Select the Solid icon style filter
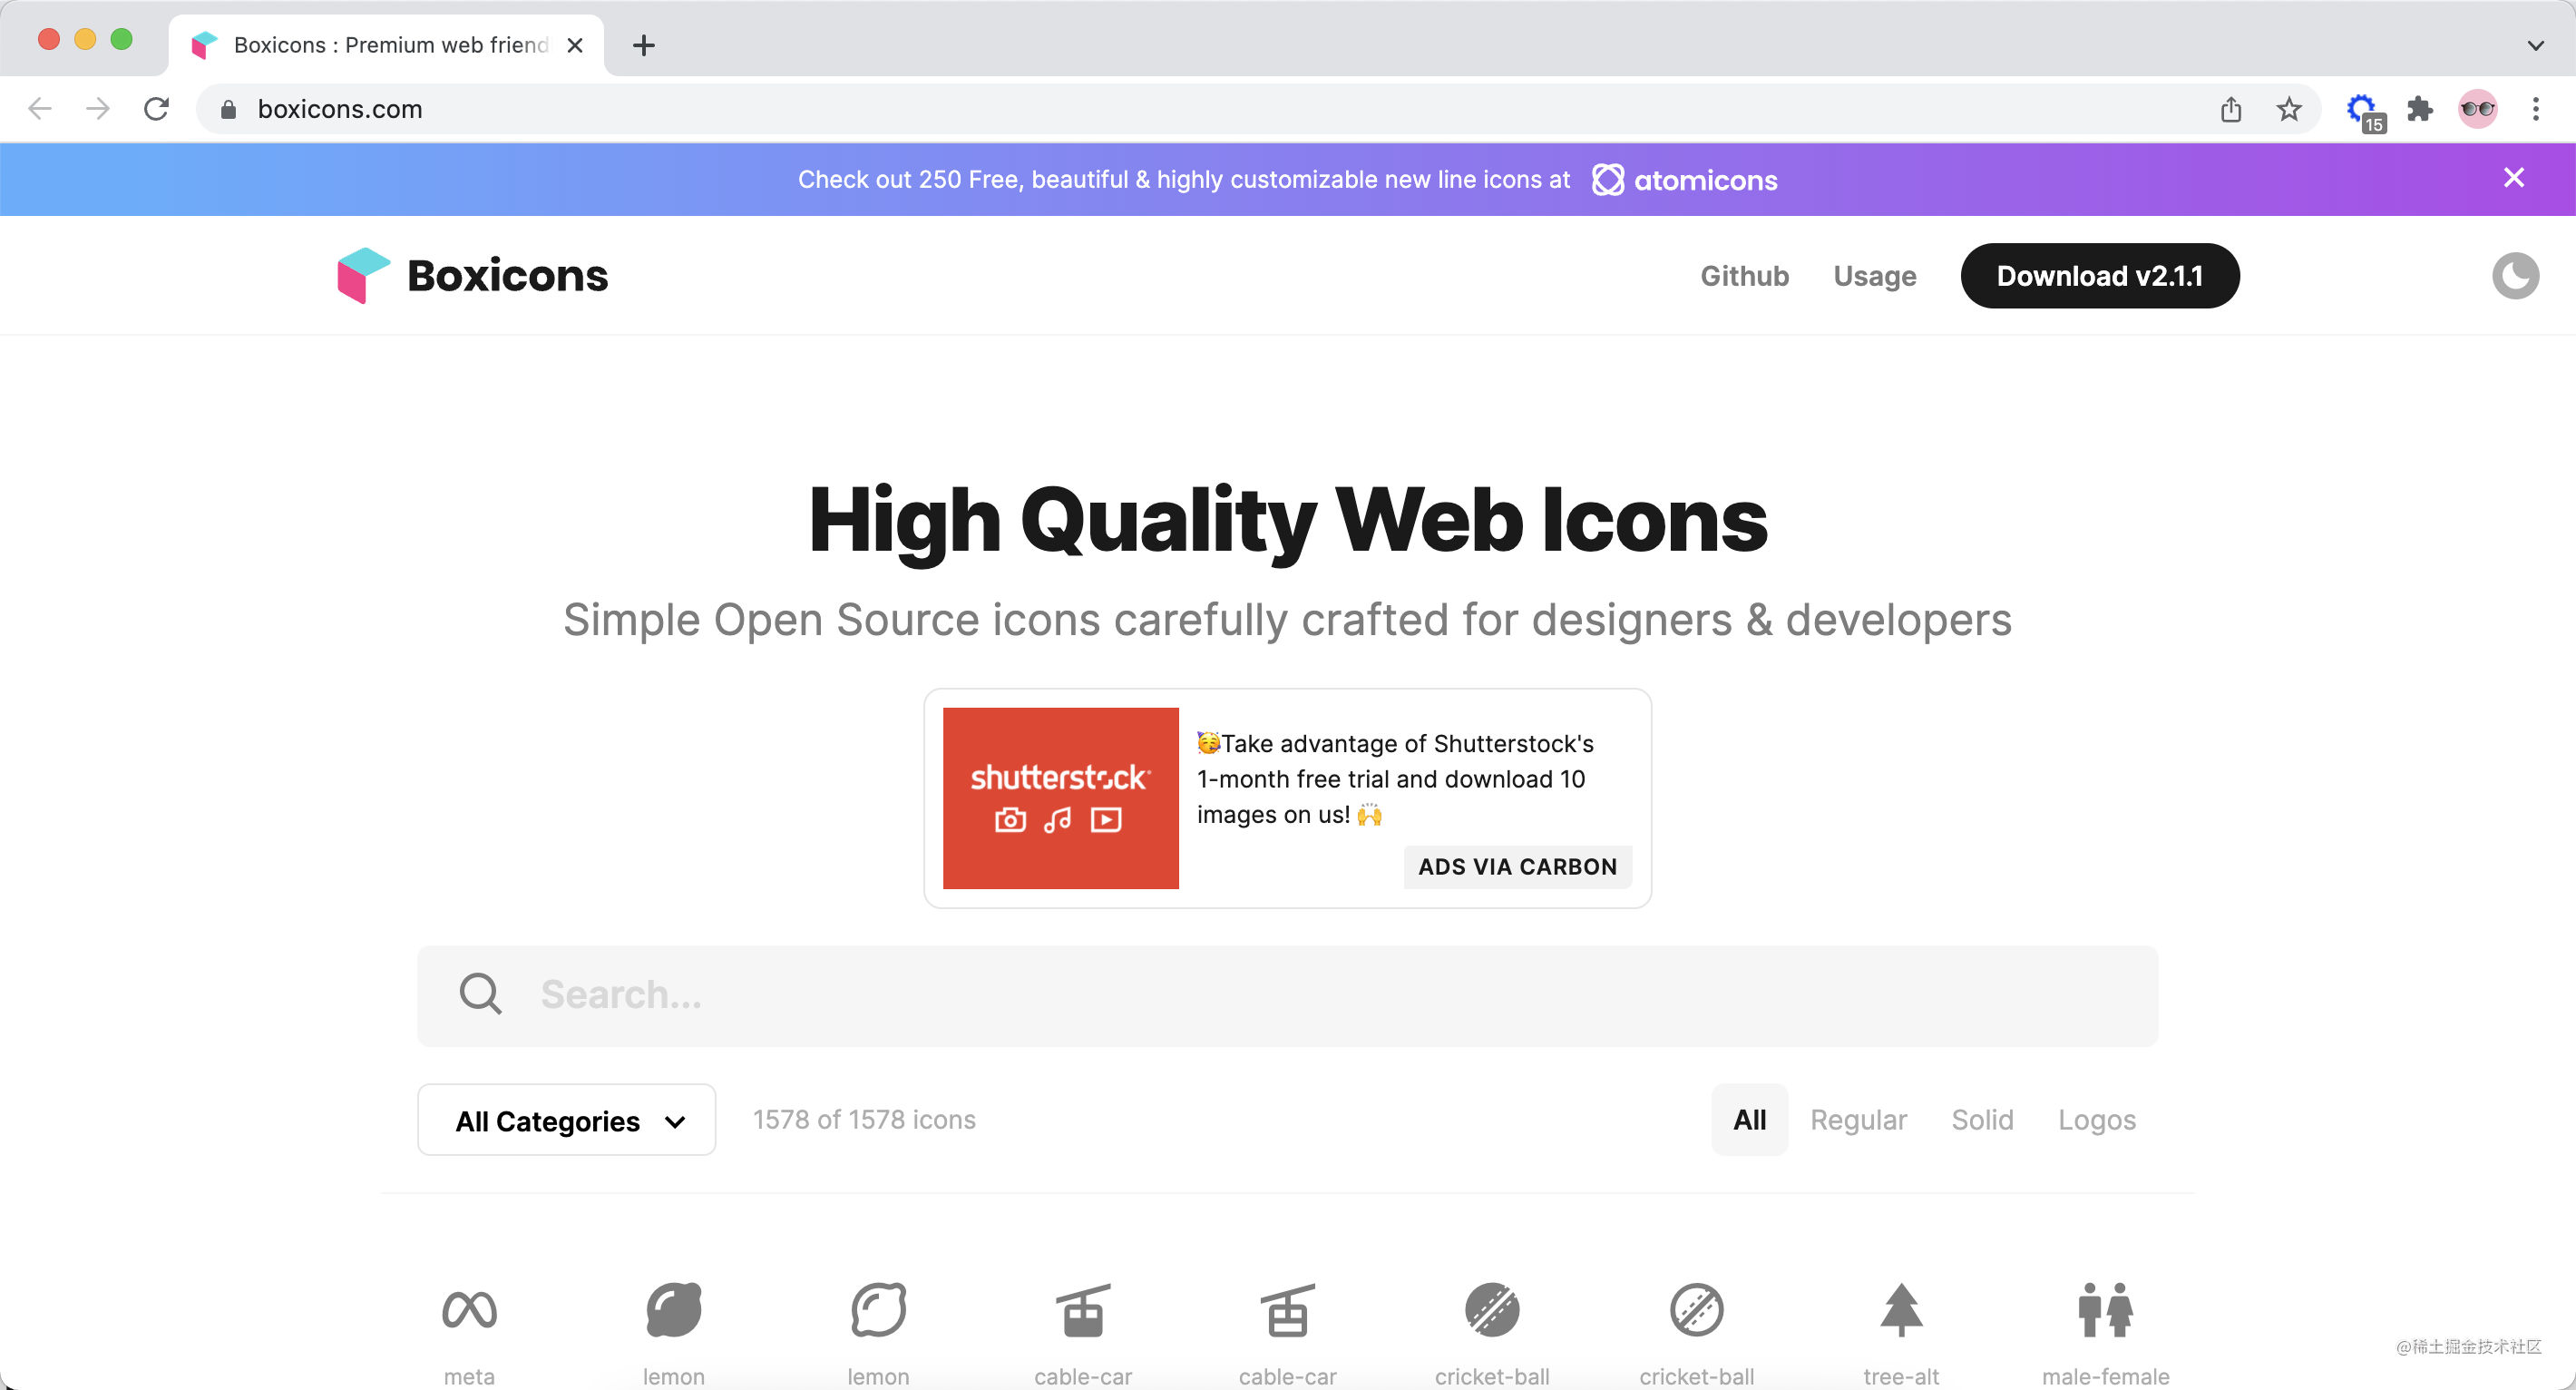2576x1390 pixels. (x=1982, y=1120)
